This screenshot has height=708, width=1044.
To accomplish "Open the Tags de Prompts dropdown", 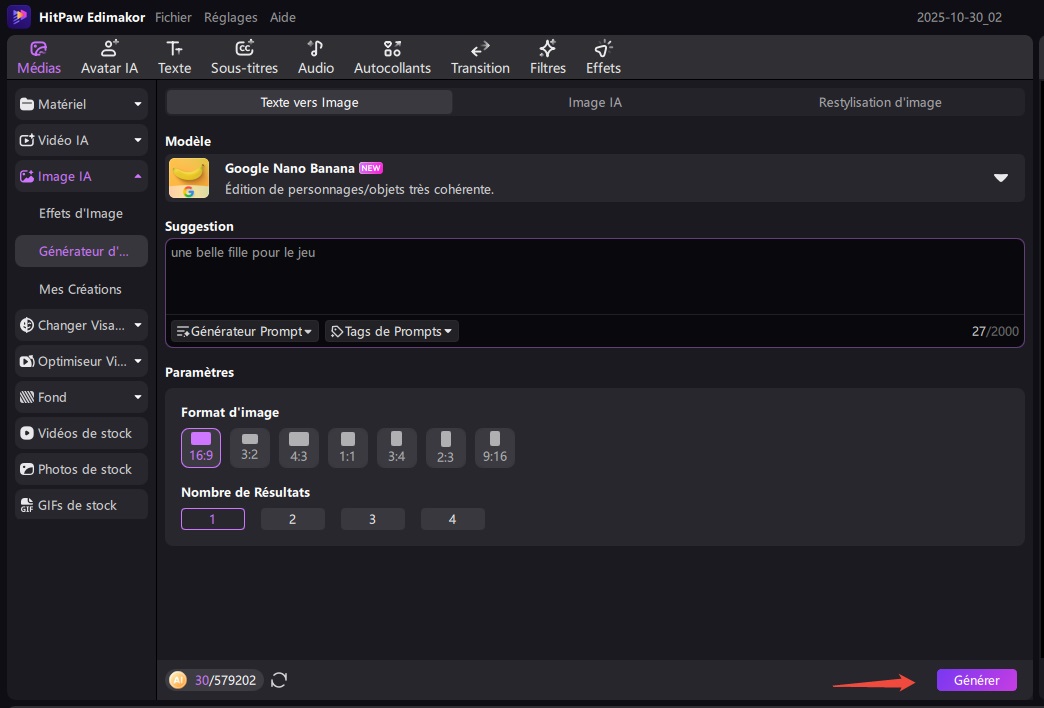I will click(x=391, y=331).
